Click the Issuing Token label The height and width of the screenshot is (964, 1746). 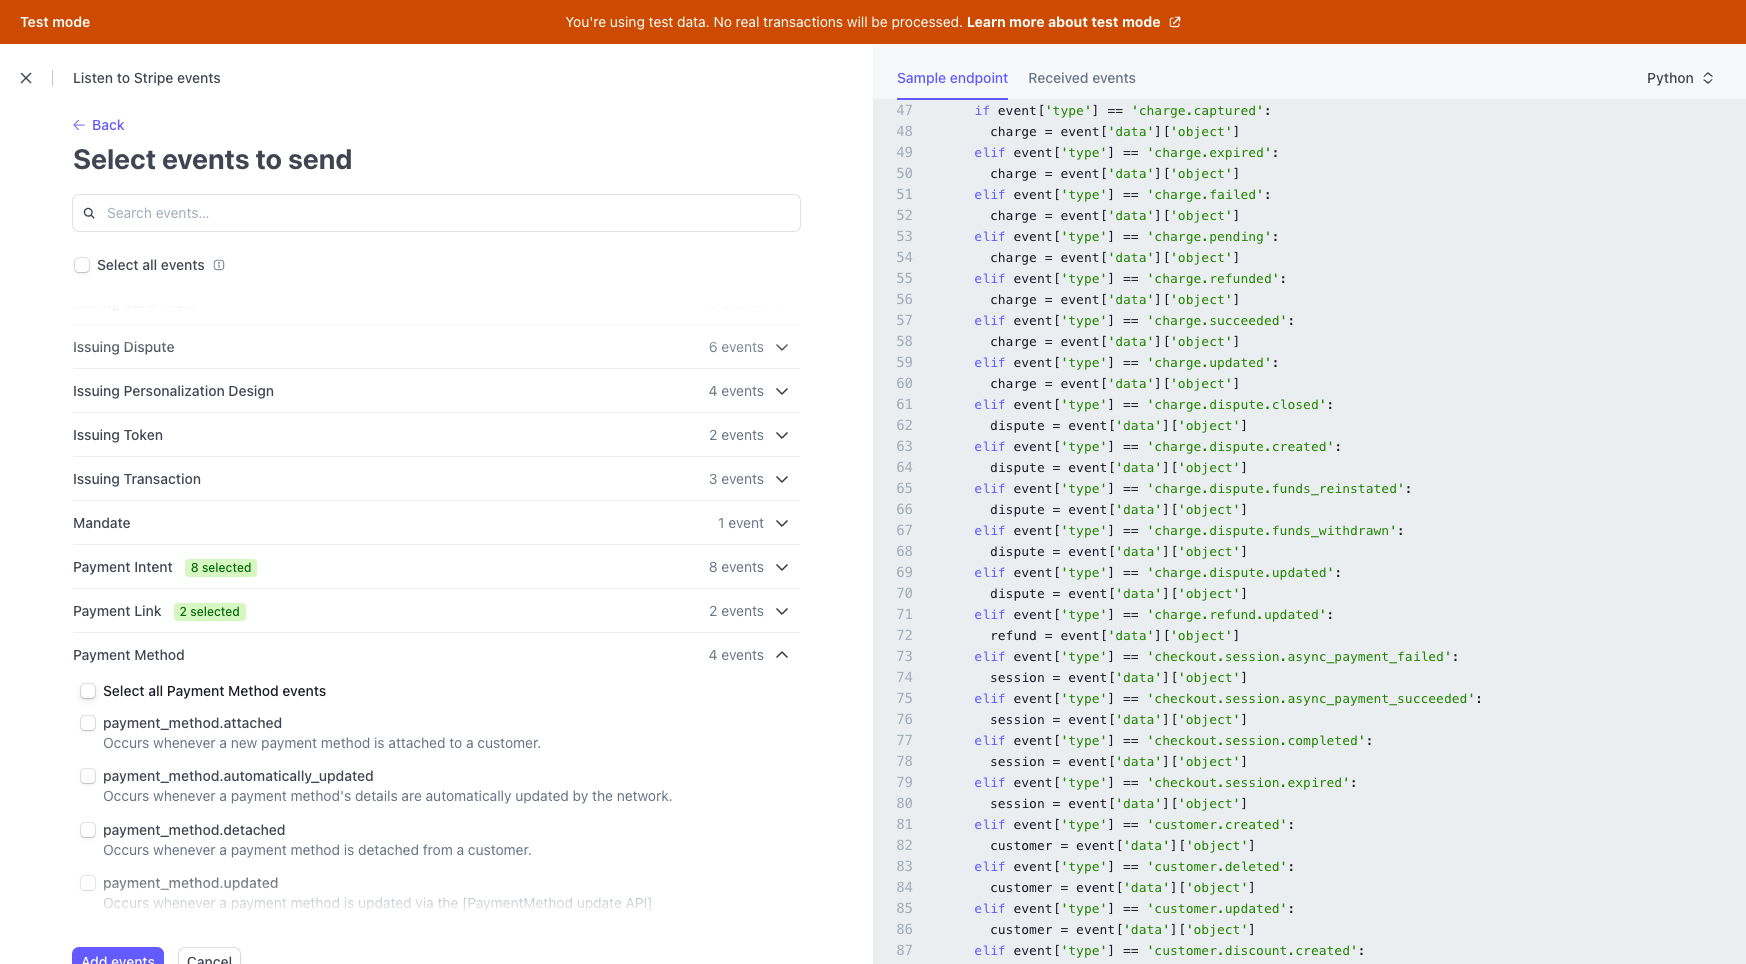[118, 435]
